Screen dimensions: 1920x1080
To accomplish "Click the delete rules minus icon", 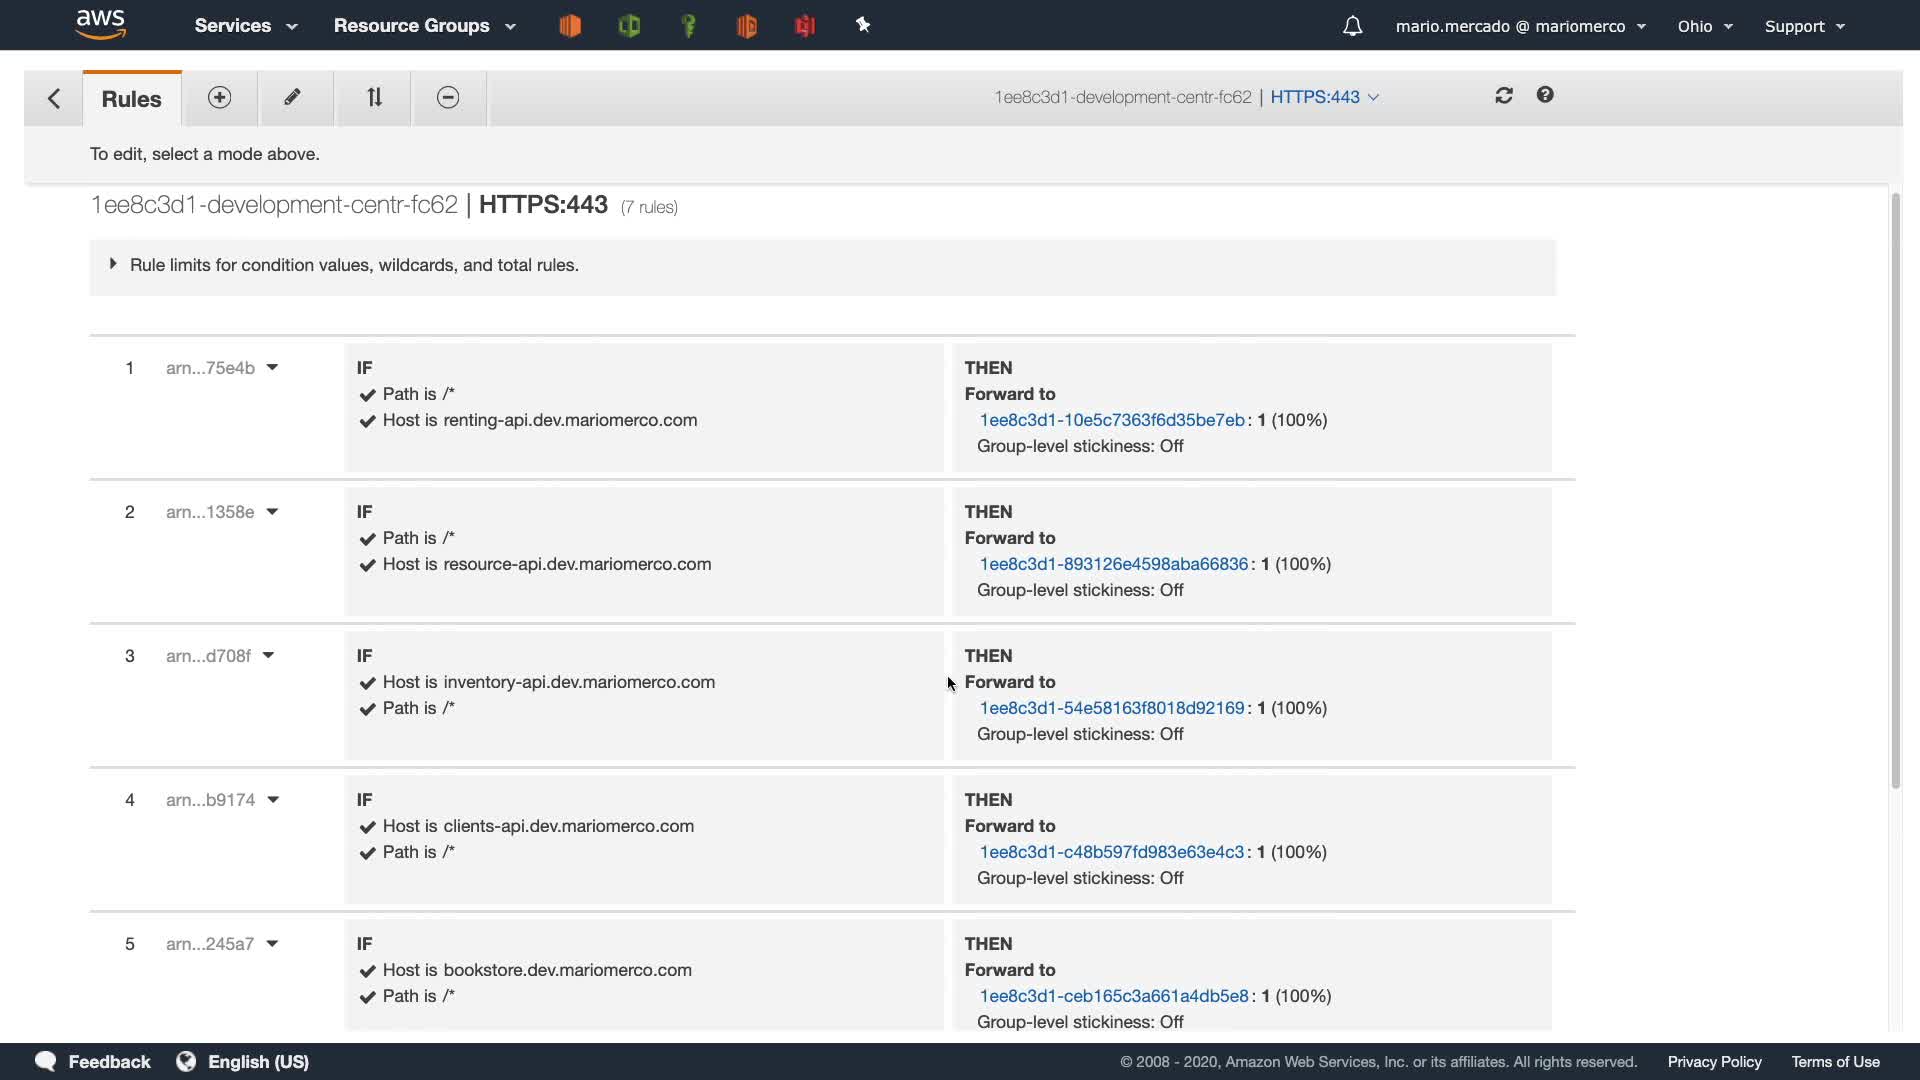I will (448, 97).
